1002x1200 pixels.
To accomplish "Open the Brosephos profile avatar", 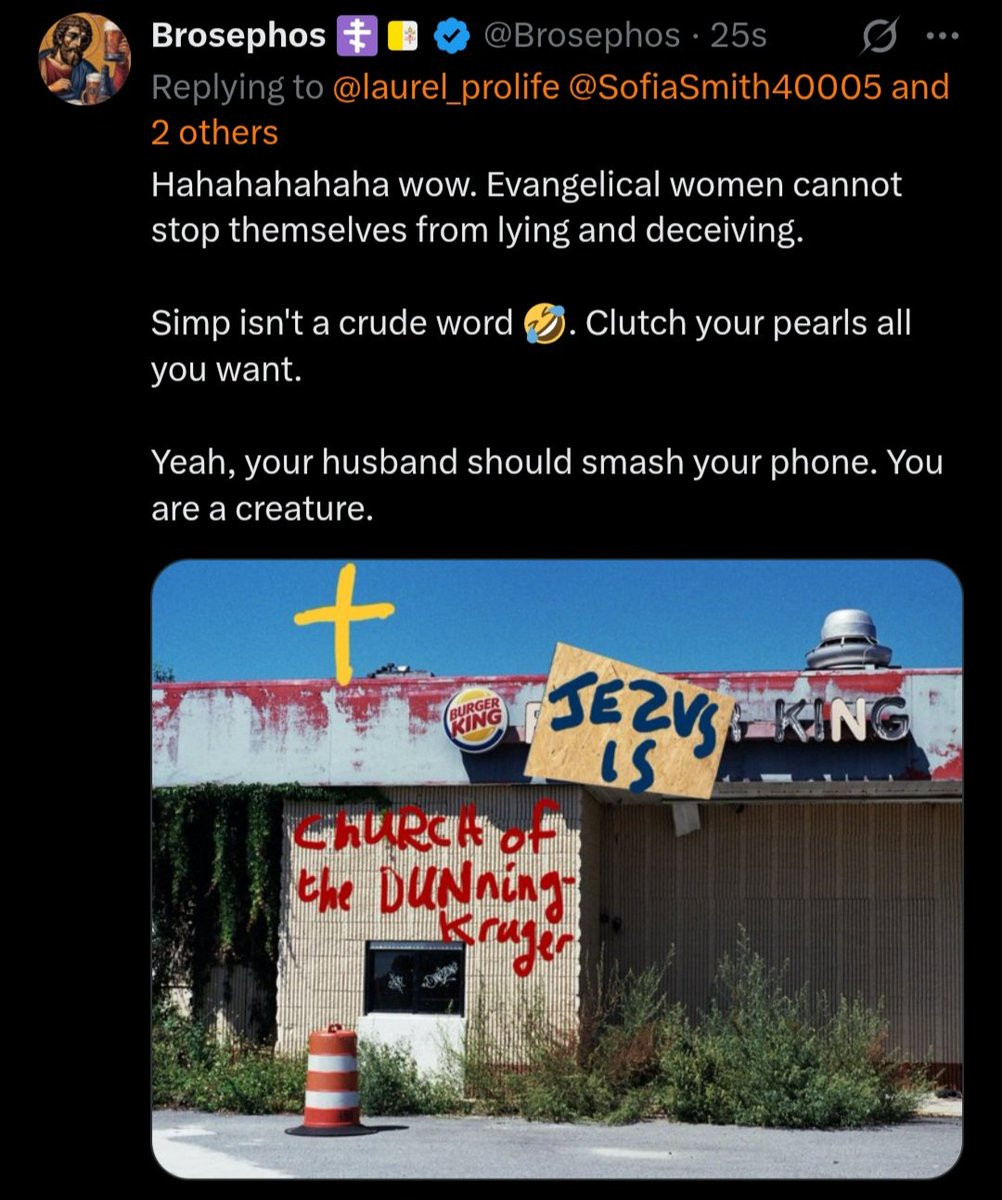I will coord(84,59).
